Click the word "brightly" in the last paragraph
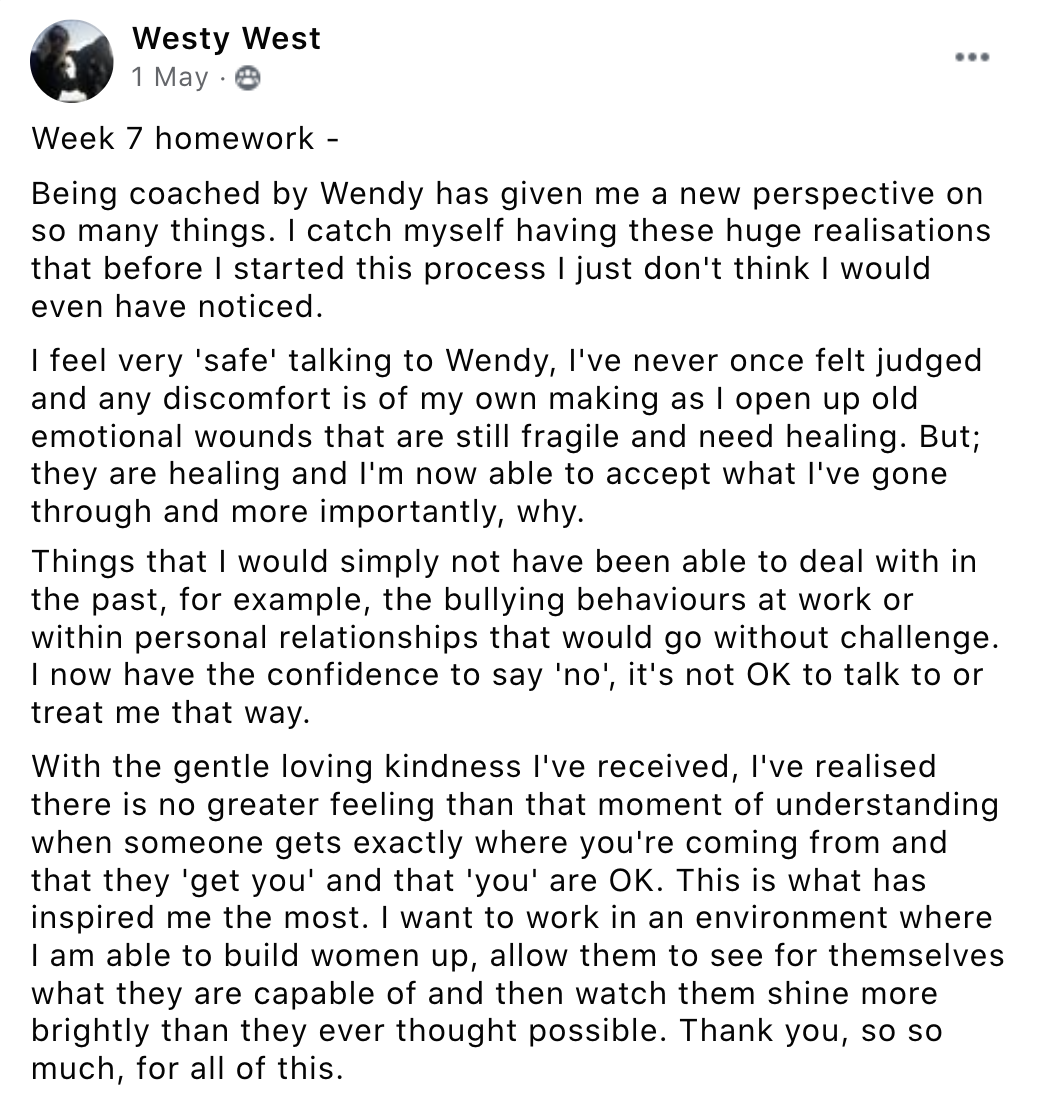 (91, 1032)
